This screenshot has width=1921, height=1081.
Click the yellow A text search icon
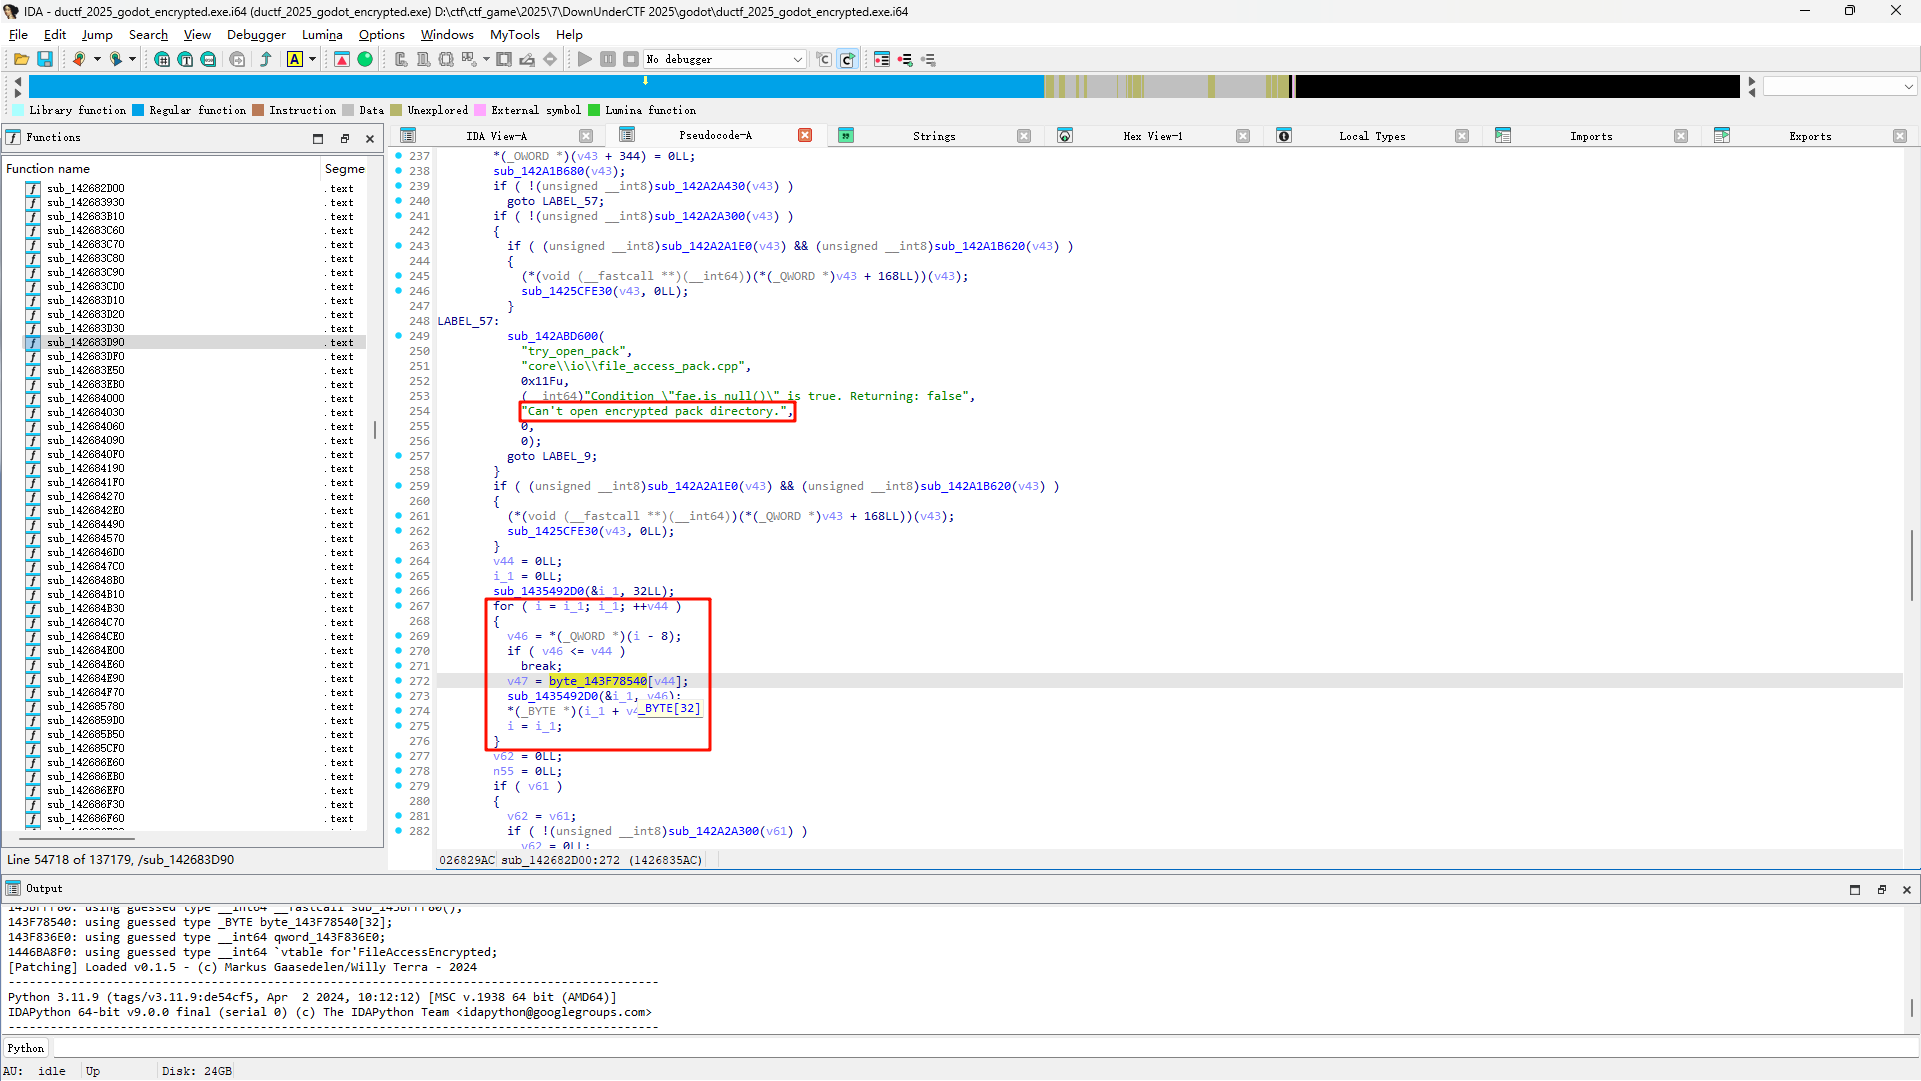point(294,60)
